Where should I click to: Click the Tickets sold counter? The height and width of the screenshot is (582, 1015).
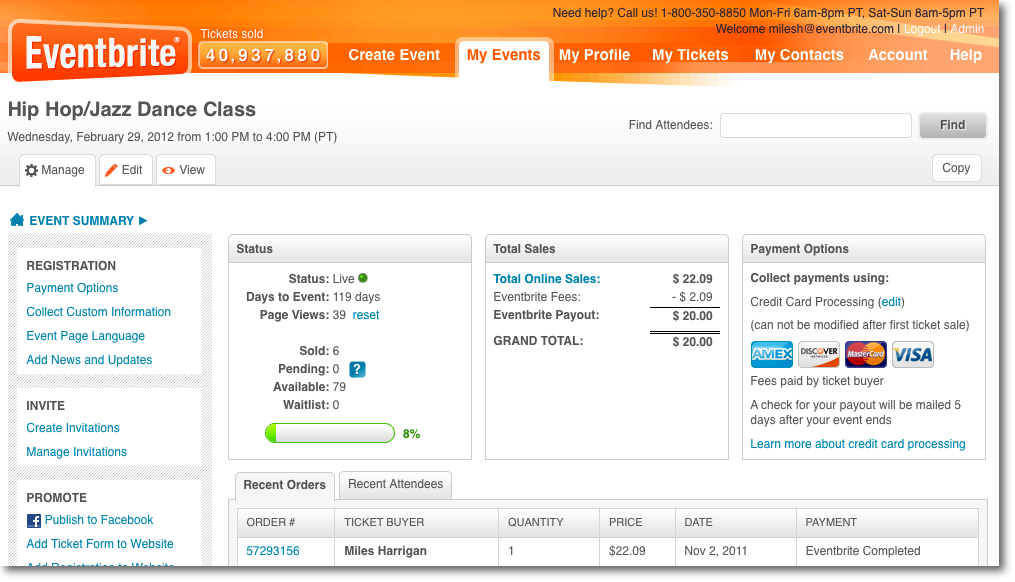point(263,56)
